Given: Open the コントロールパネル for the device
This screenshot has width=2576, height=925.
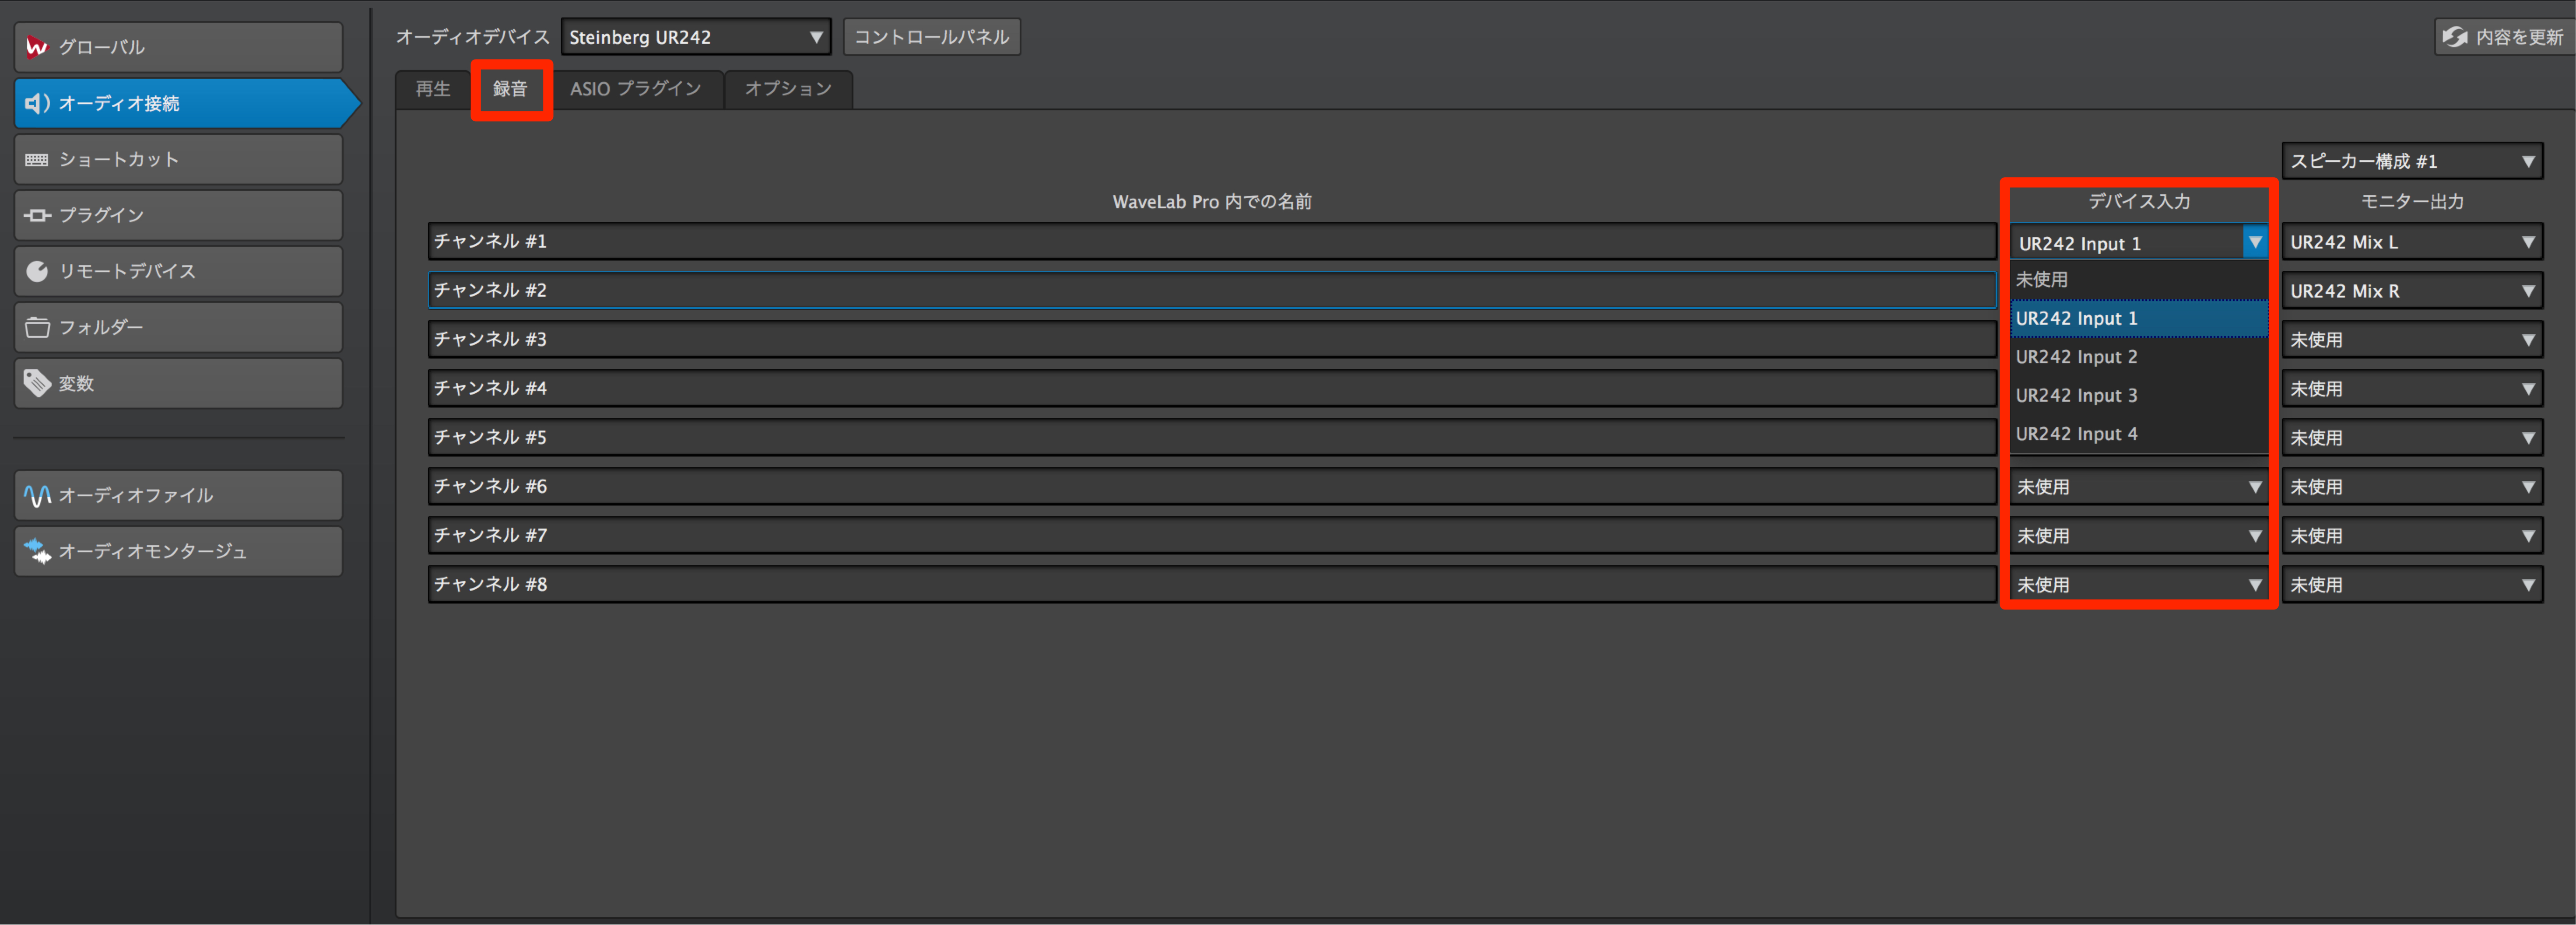Looking at the screenshot, I should (x=931, y=37).
